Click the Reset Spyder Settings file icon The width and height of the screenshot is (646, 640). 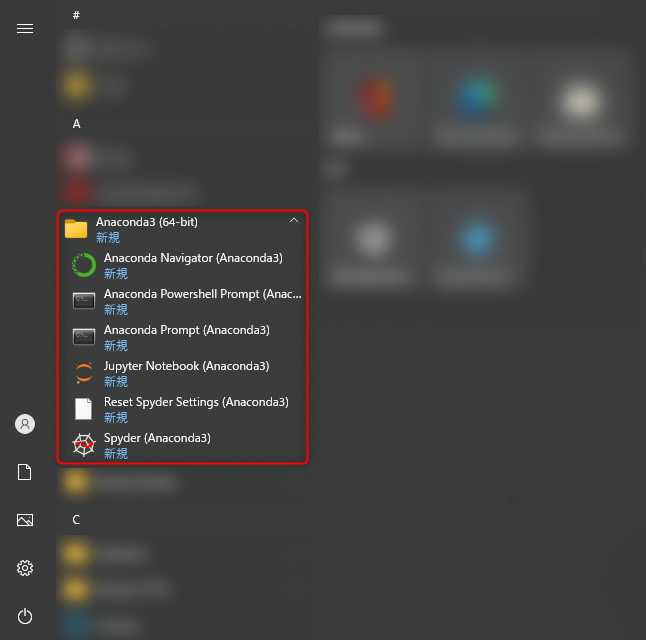tap(84, 409)
